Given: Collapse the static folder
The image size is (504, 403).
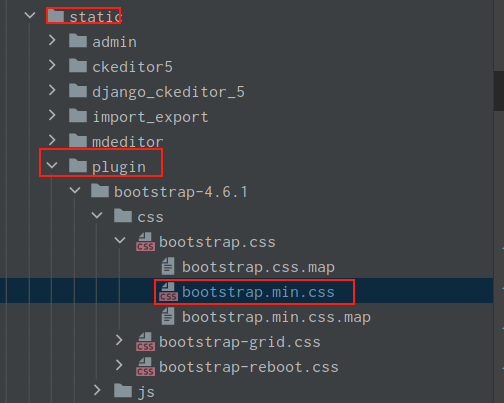Looking at the screenshot, I should pyautogui.click(x=30, y=15).
